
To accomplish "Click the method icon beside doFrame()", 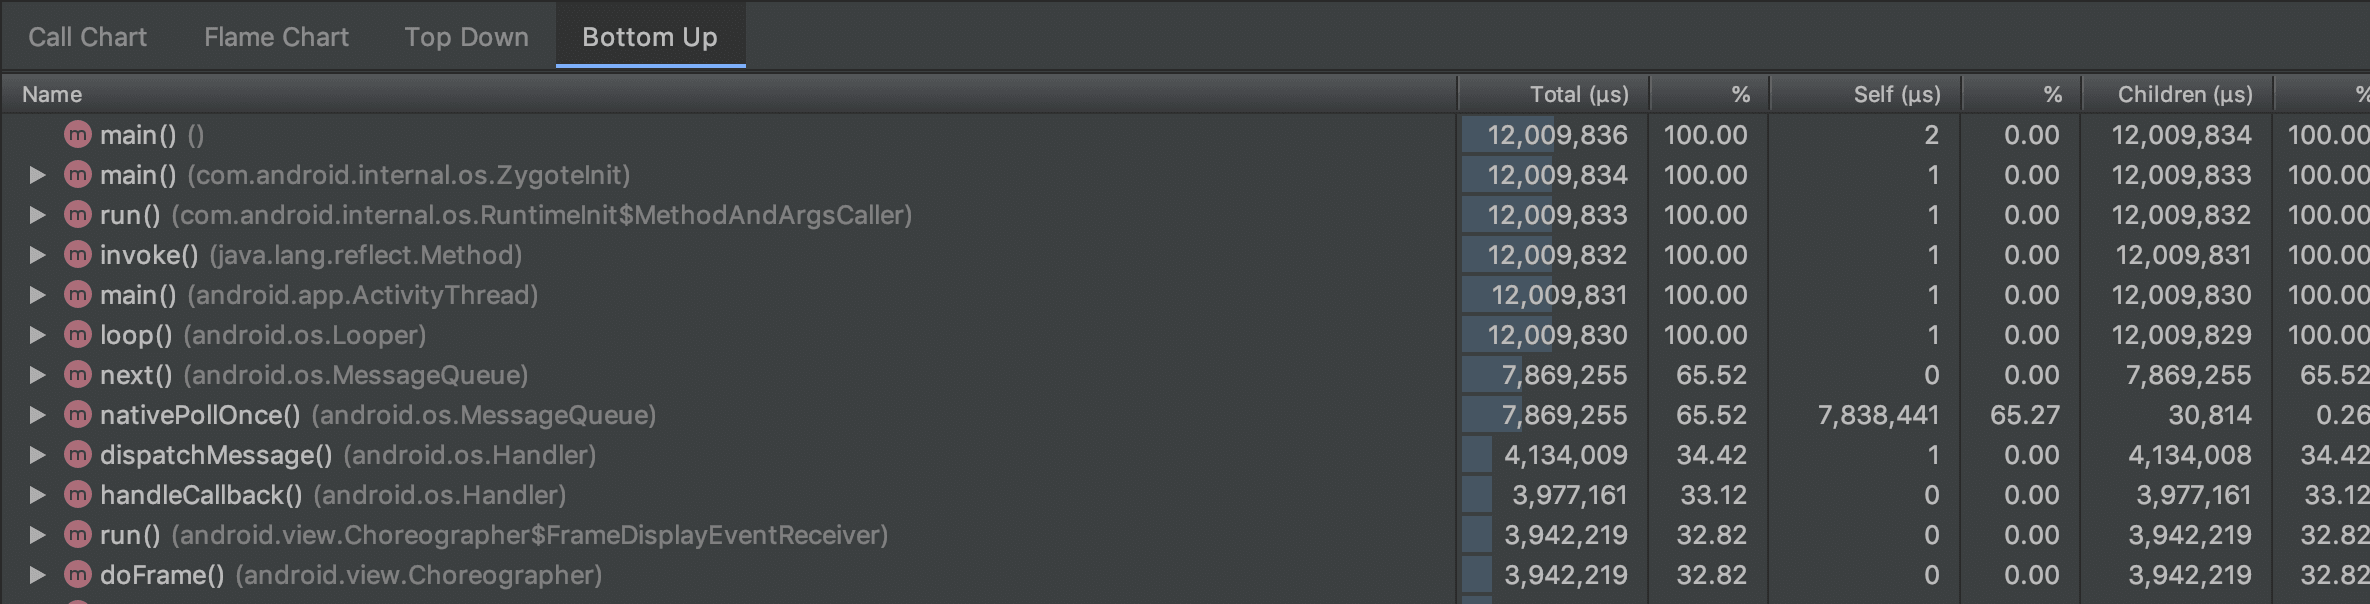I will click(78, 575).
